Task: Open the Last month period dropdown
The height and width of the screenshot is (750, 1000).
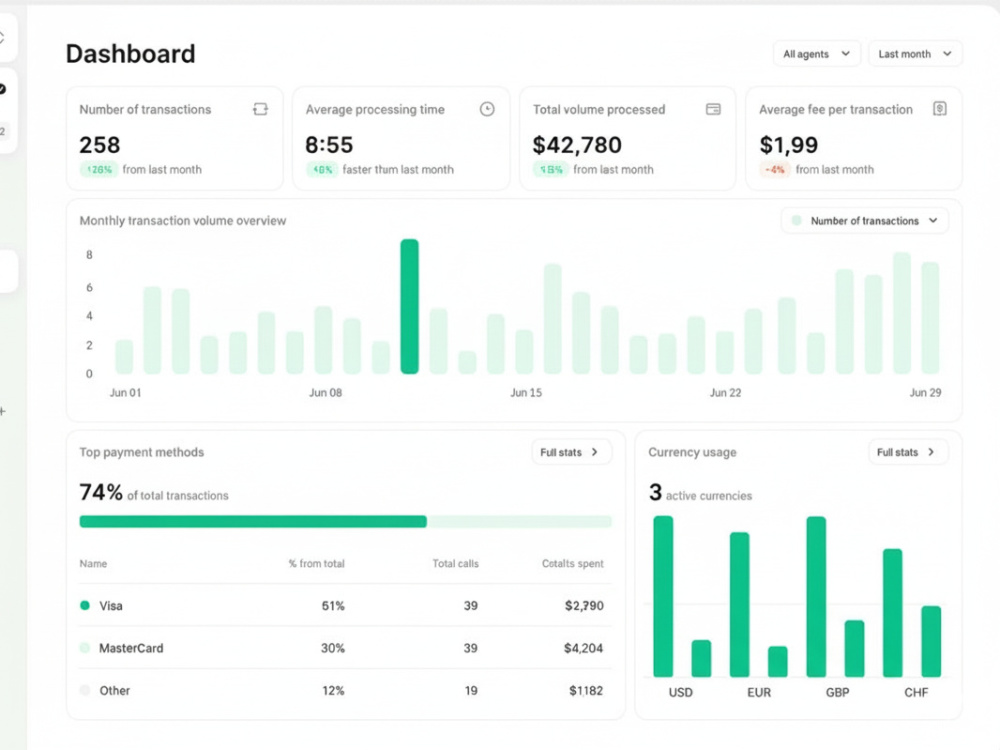Action: point(915,54)
